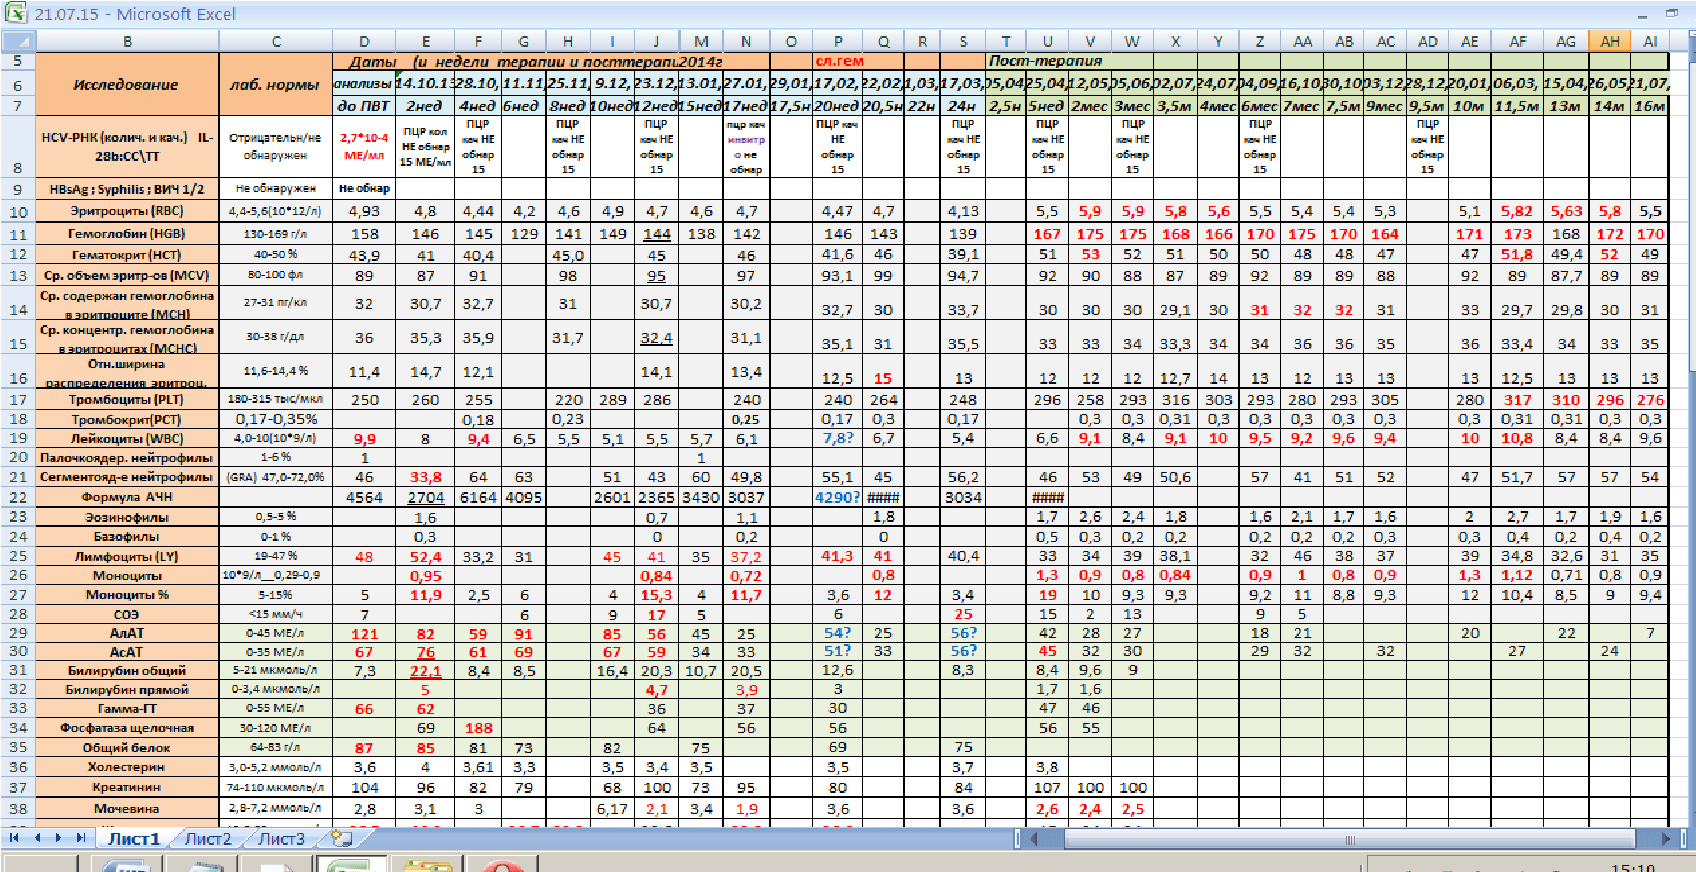Select column C header
This screenshot has height=872, width=1696.
276,42
